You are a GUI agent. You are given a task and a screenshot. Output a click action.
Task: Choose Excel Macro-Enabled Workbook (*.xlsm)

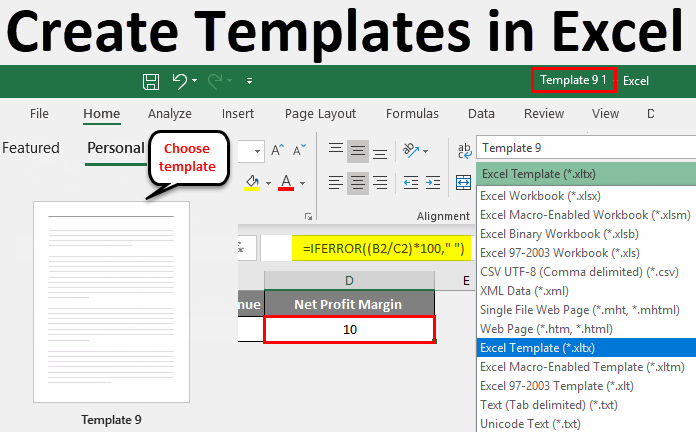[x=587, y=215]
